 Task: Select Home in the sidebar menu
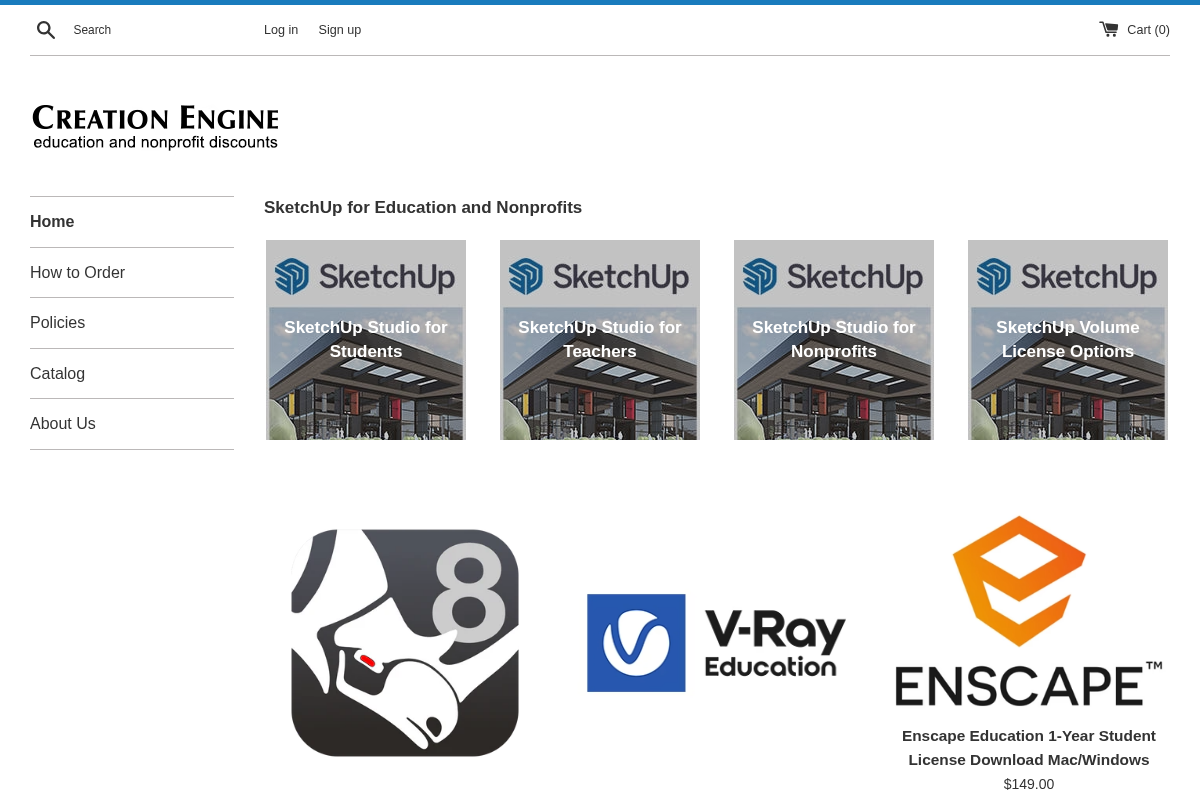[52, 221]
